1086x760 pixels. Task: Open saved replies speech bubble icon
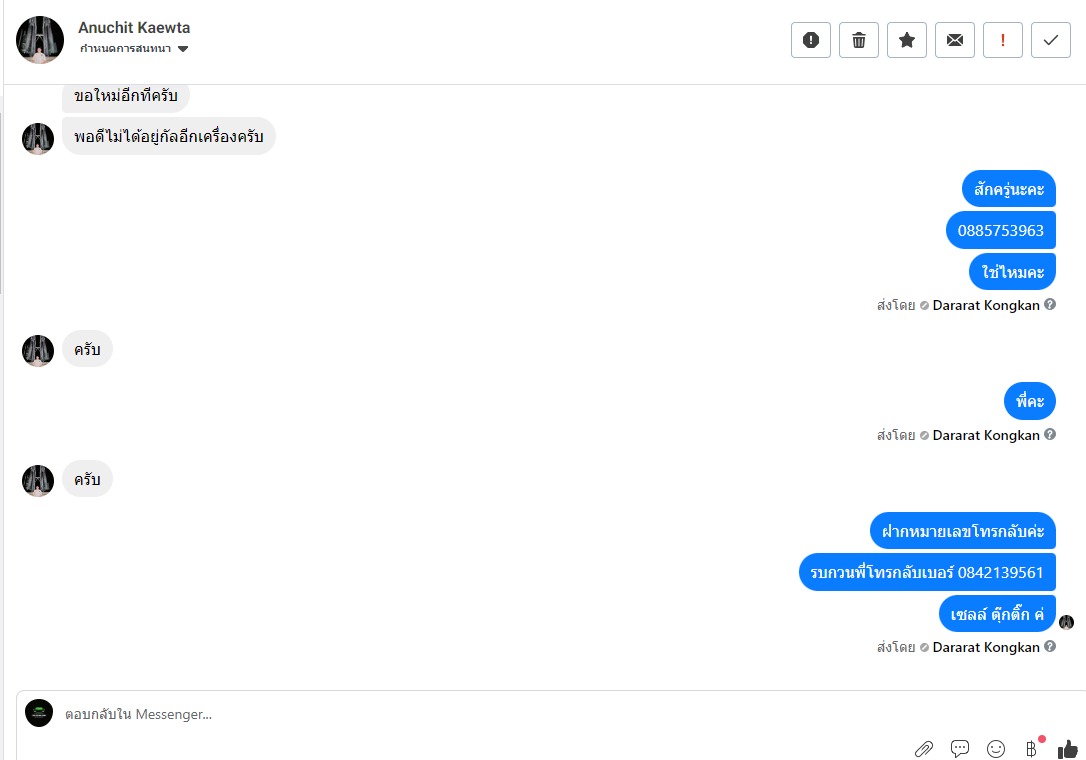pos(959,749)
